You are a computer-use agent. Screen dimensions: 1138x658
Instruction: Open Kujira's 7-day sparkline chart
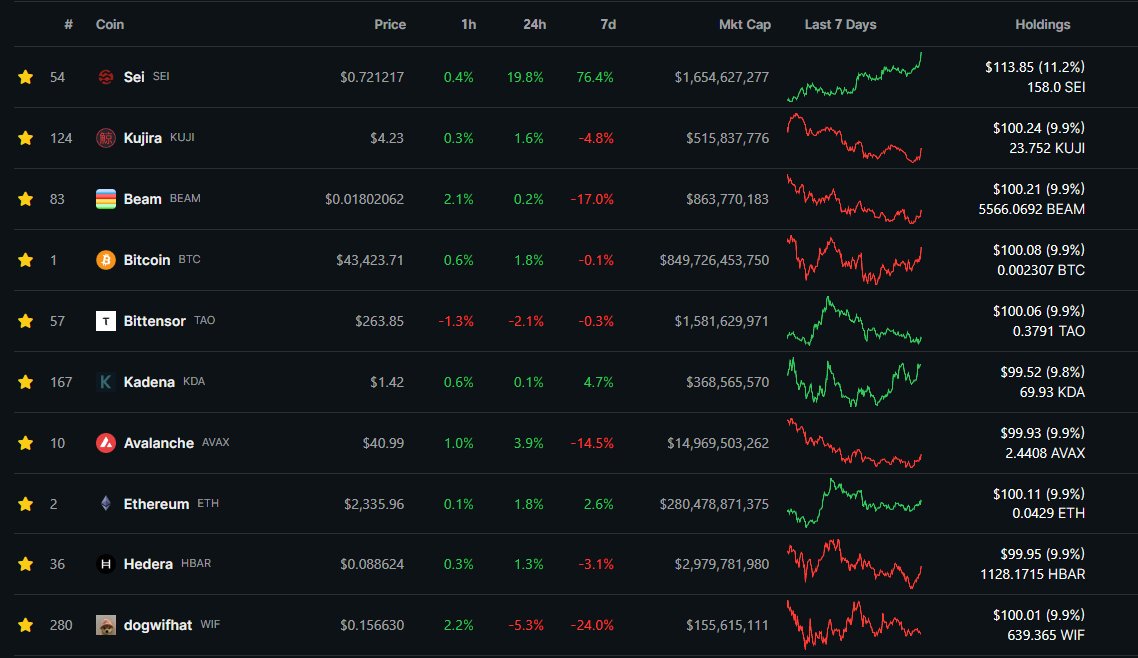[x=854, y=138]
